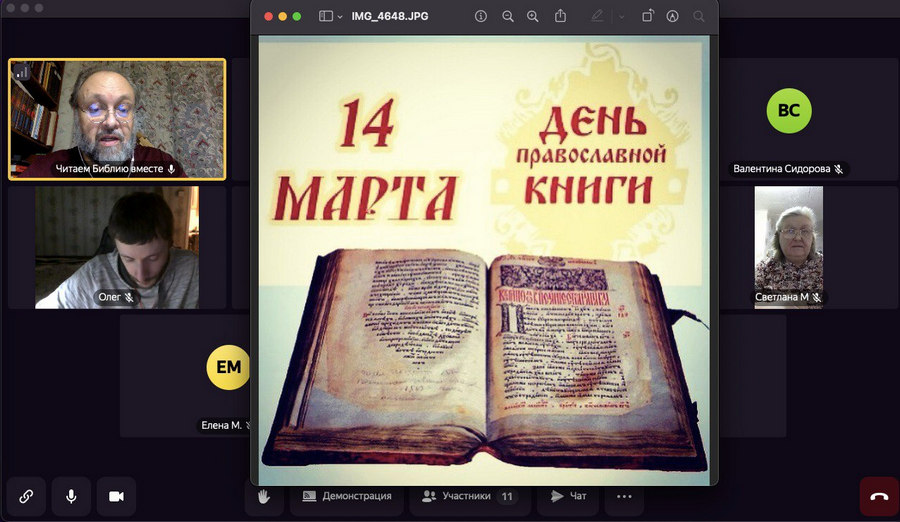Show the Markup toolbar in Preview
The width and height of the screenshot is (900, 522).
click(x=673, y=16)
